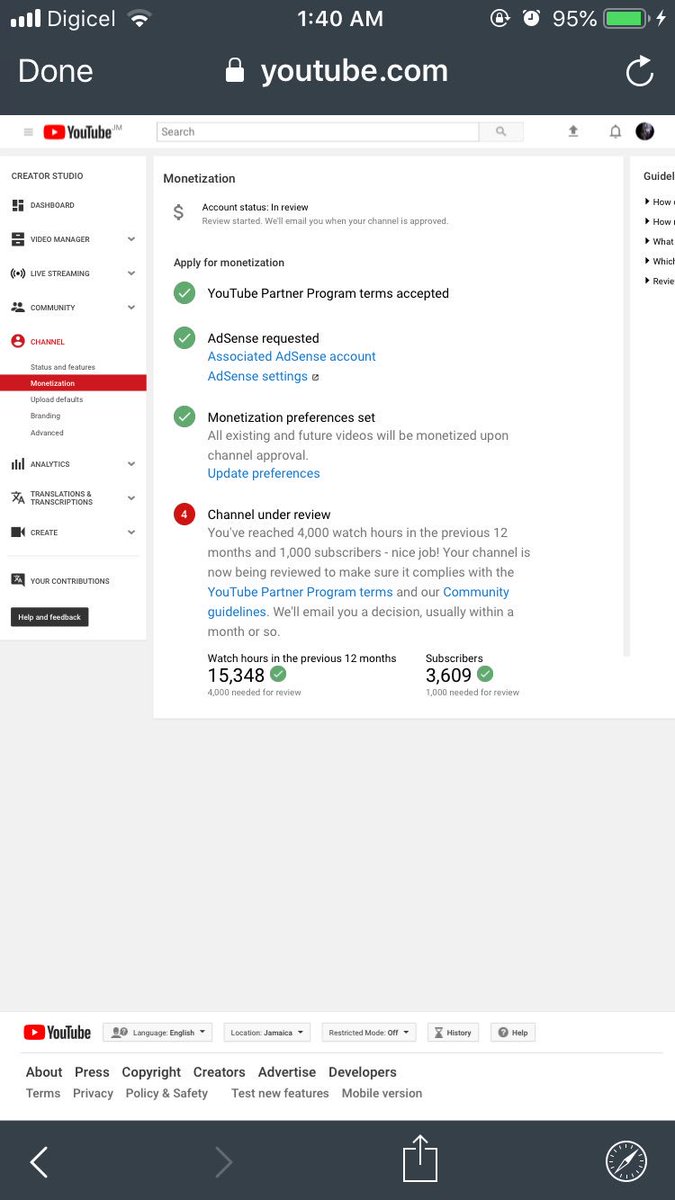
Task: Expand the Create section chevron
Action: 131,532
